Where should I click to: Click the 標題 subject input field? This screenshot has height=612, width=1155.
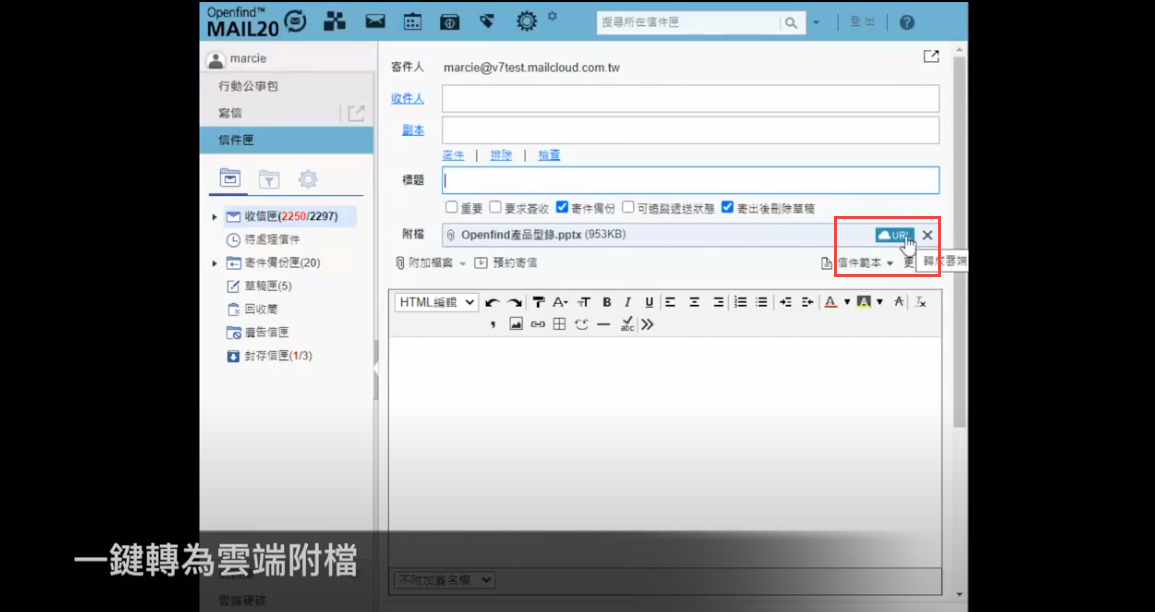click(691, 180)
